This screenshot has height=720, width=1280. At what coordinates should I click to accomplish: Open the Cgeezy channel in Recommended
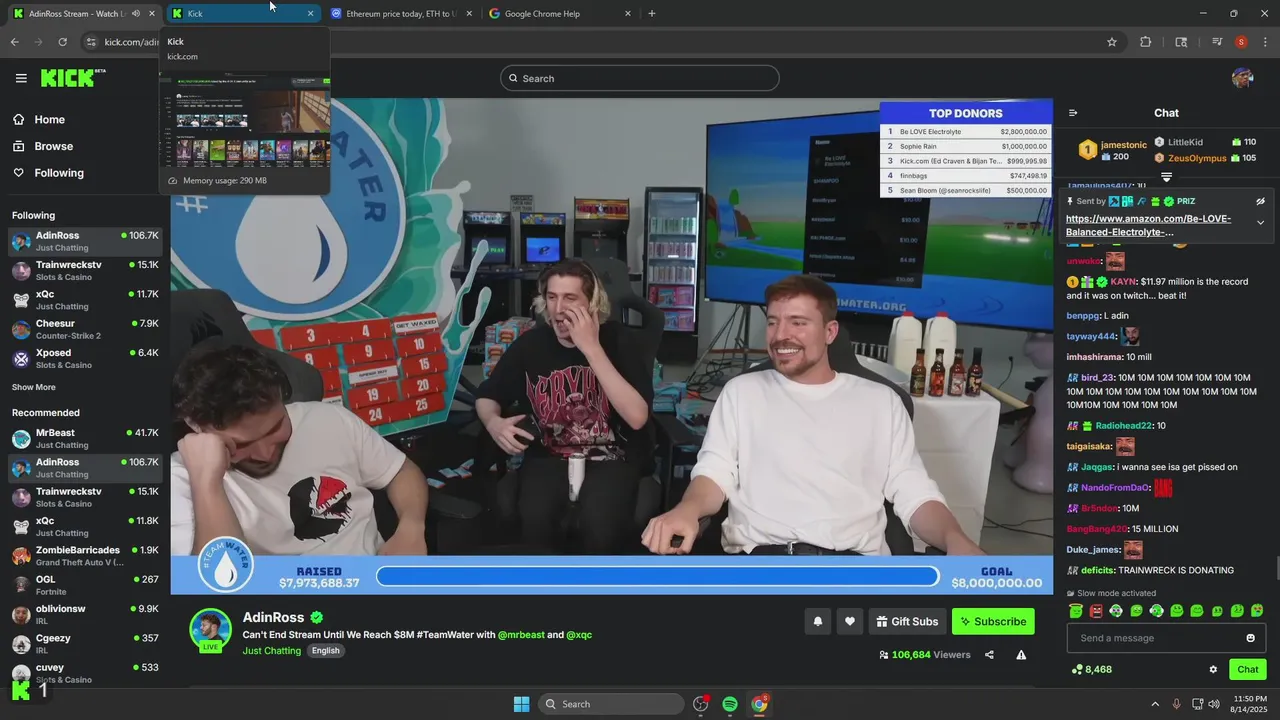[85, 644]
